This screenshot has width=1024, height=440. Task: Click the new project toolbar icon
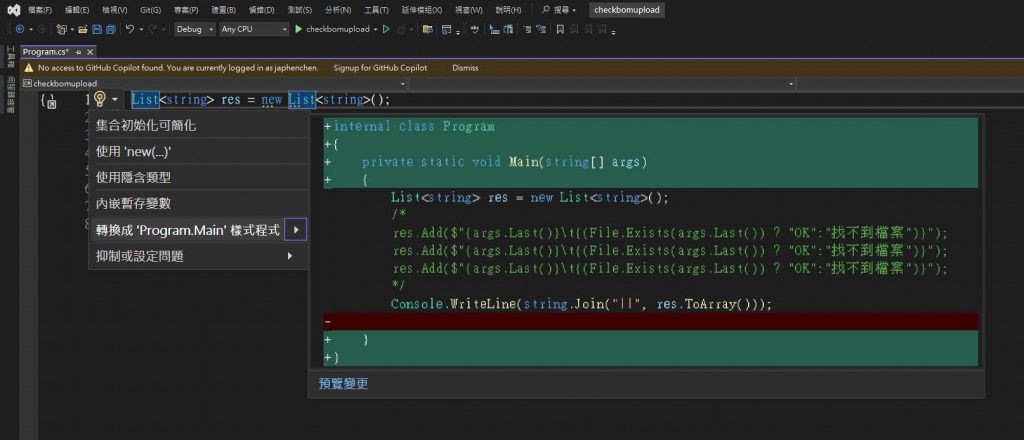tap(61, 29)
